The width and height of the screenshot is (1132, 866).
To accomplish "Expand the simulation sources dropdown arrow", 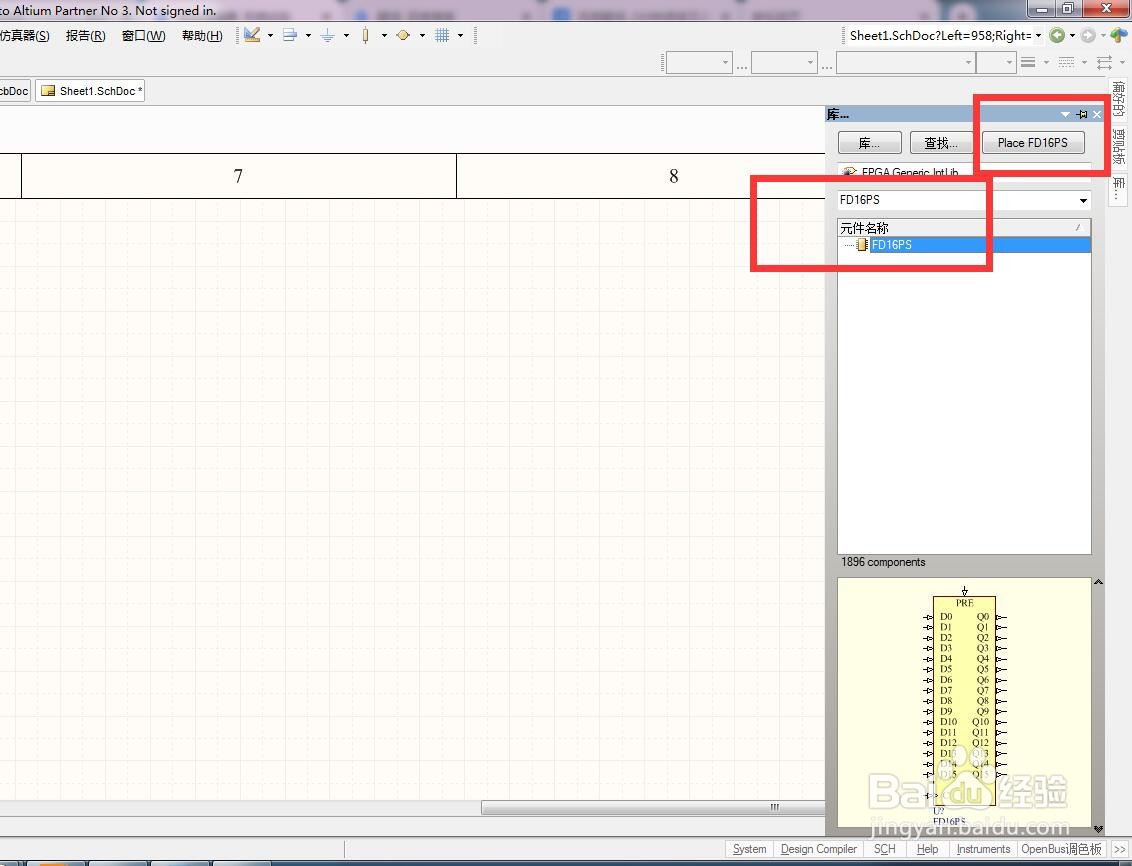I will coord(422,35).
